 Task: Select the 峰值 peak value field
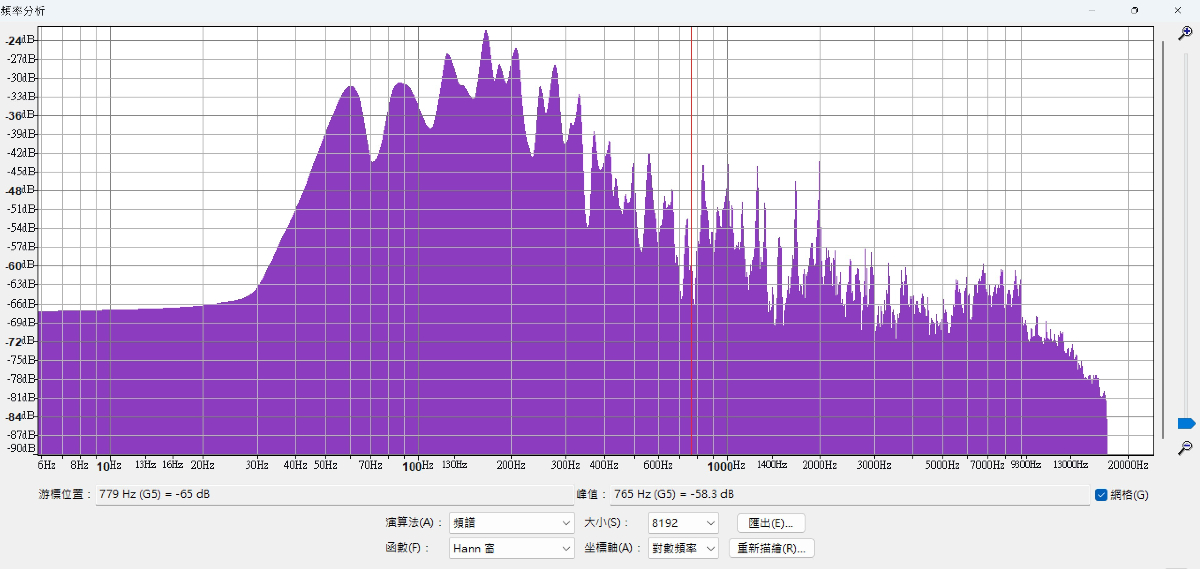coord(848,495)
